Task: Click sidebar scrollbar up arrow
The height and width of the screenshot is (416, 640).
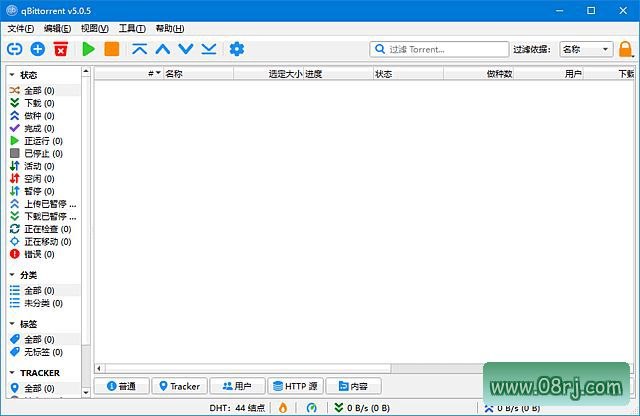Action: [x=86, y=71]
